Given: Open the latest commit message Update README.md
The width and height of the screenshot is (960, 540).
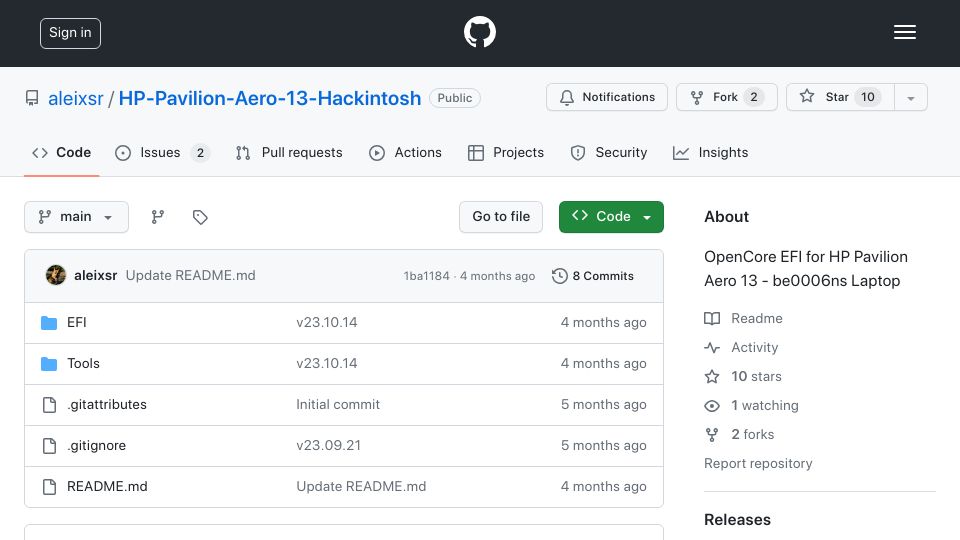Looking at the screenshot, I should click(190, 276).
